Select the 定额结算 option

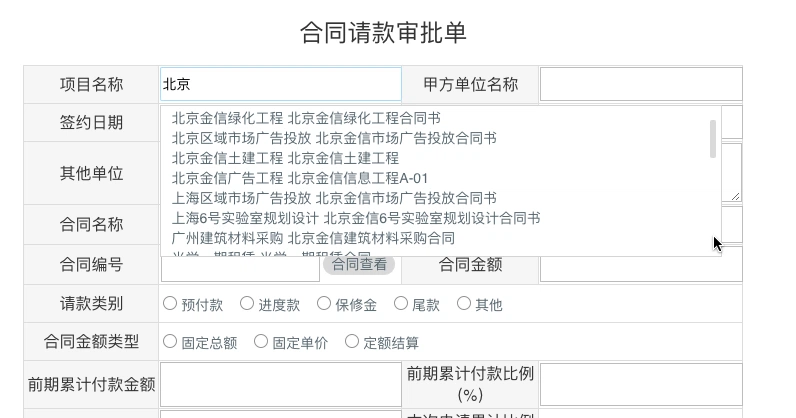[x=352, y=342]
